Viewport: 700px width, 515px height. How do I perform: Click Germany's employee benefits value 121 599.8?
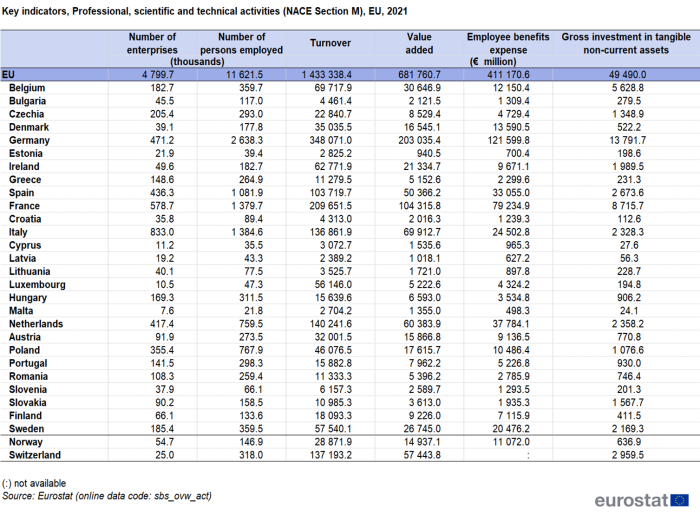click(x=508, y=140)
